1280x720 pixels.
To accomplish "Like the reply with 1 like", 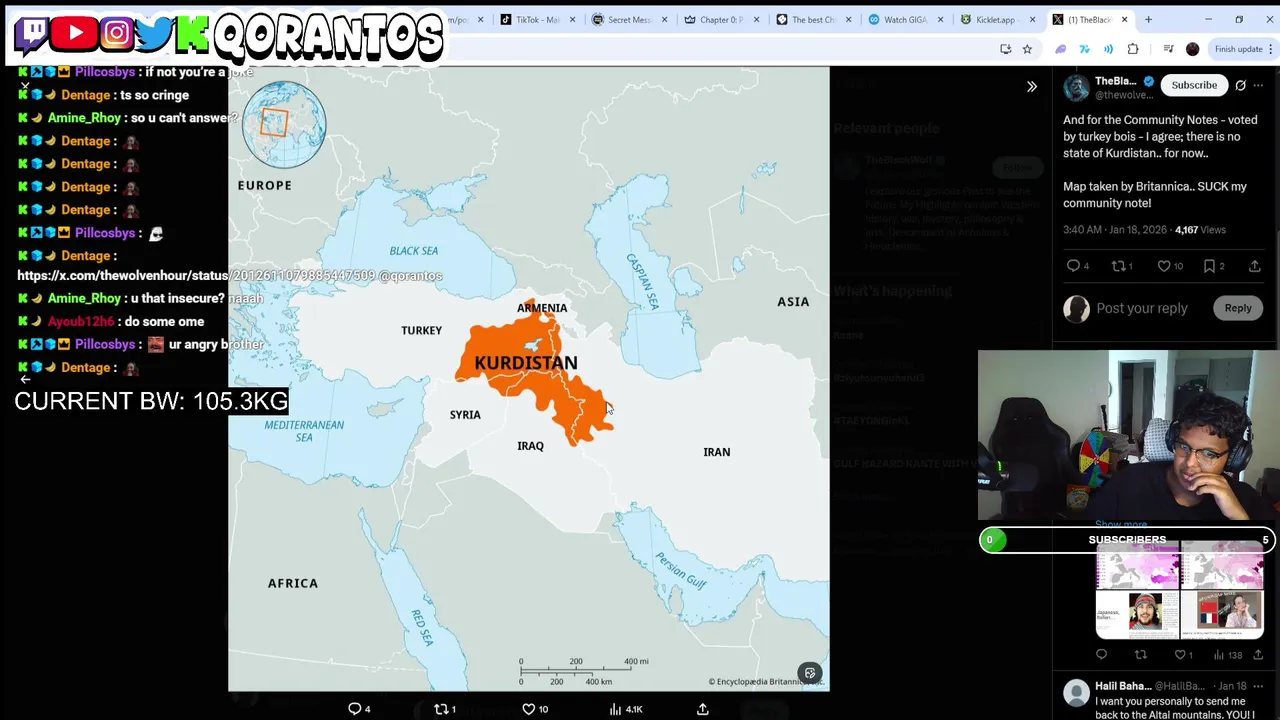I will 1181,655.
